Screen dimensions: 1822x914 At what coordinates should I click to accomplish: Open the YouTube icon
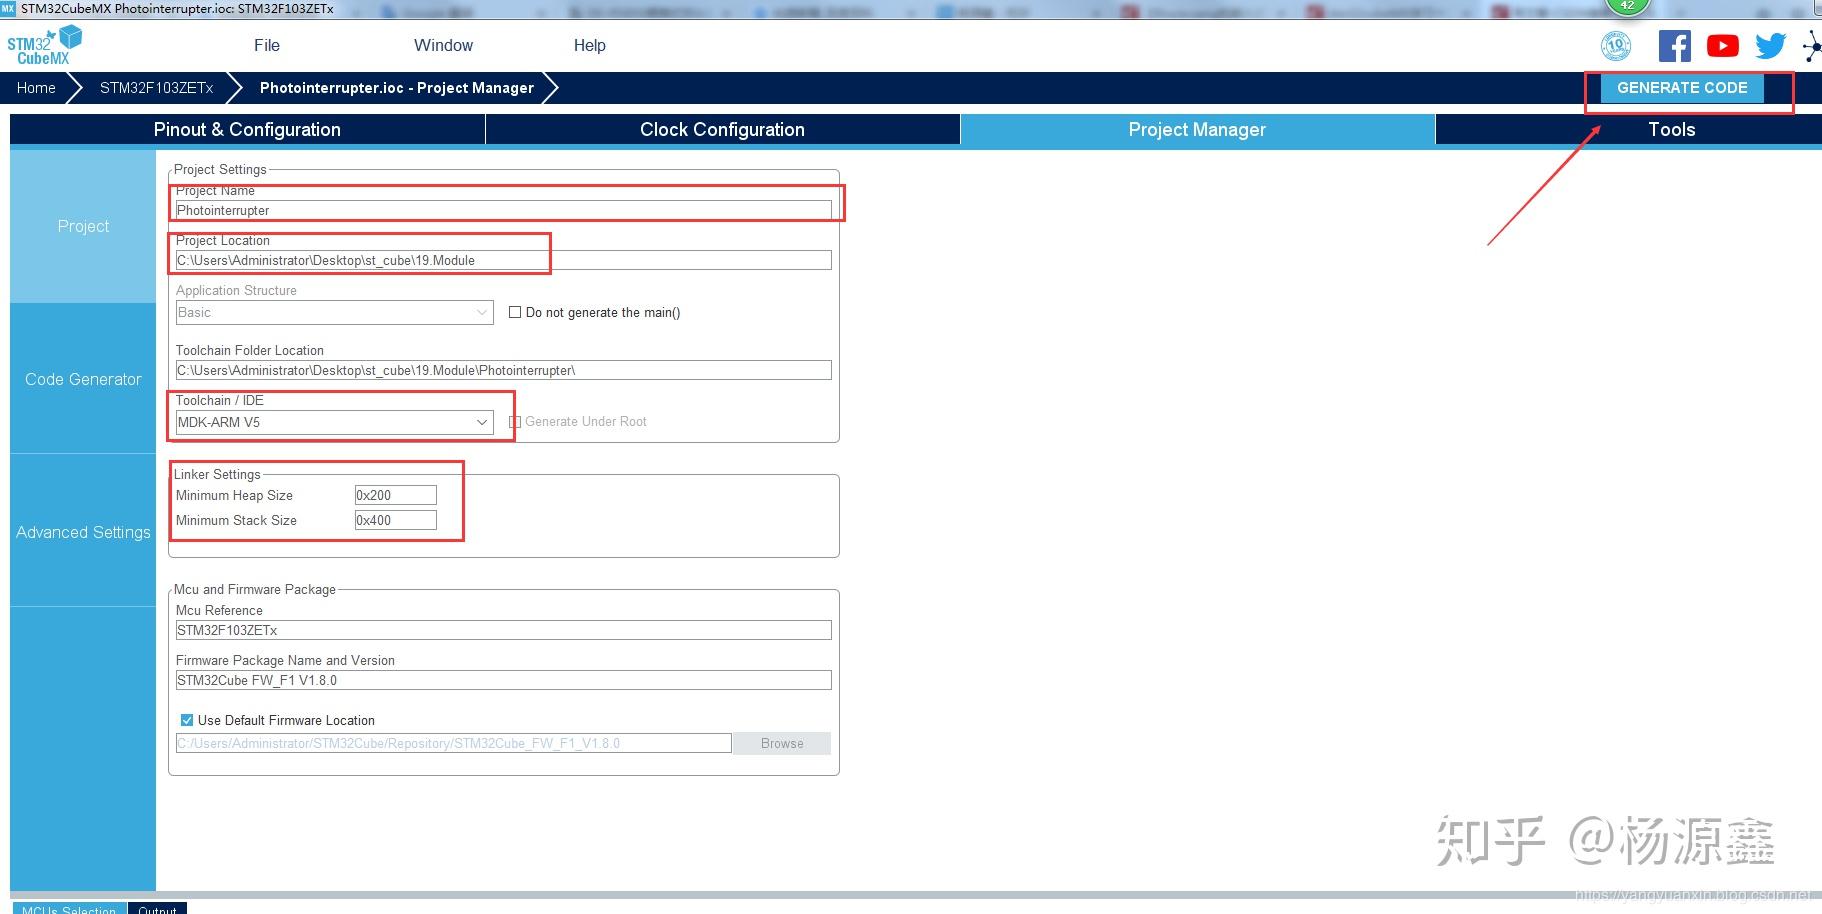click(x=1722, y=46)
